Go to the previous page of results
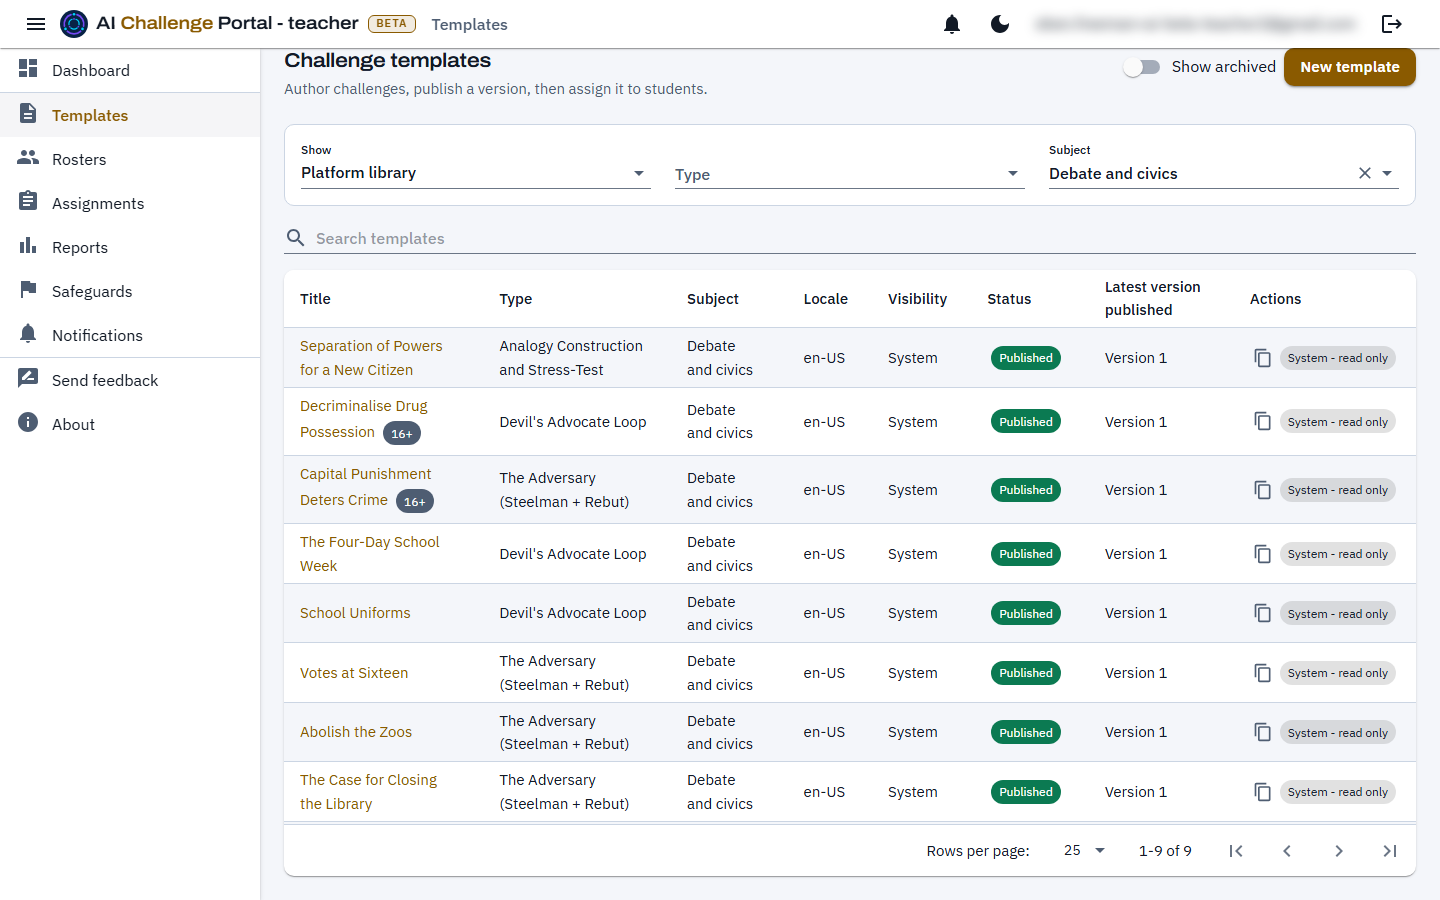Screen dimensions: 1440x900 [1287, 851]
